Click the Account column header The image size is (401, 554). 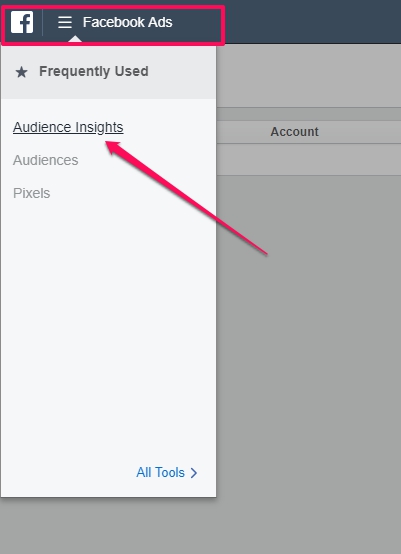295,132
